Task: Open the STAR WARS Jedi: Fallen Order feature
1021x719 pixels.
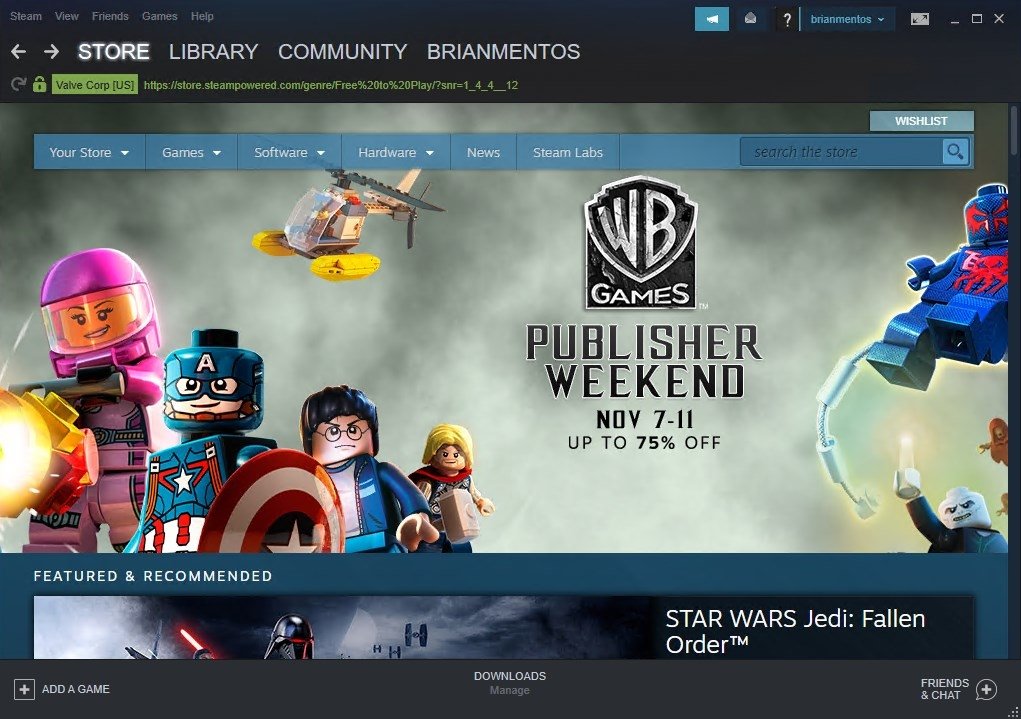Action: click(504, 628)
